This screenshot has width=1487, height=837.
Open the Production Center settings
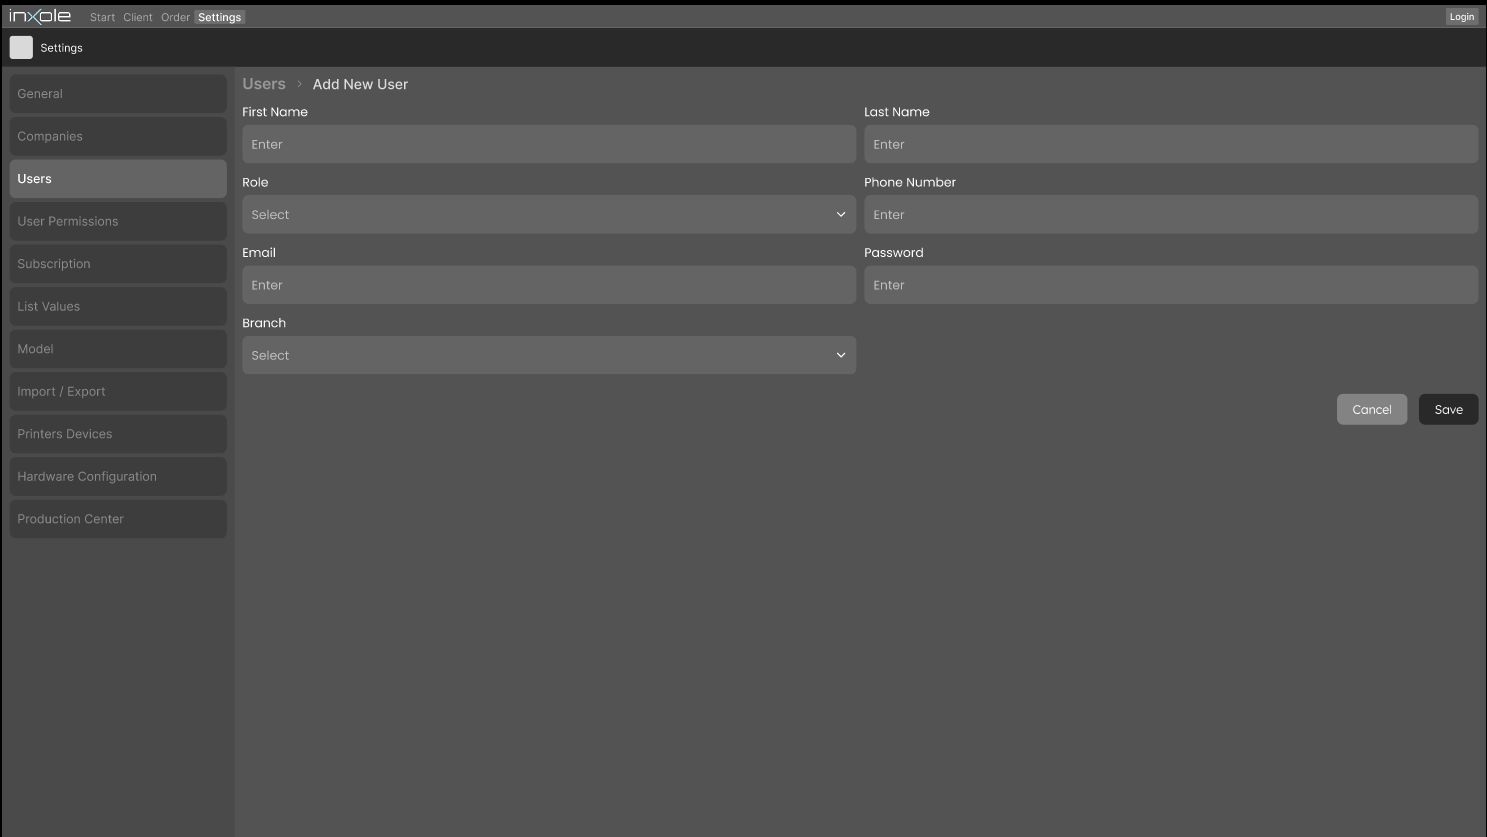tap(118, 520)
